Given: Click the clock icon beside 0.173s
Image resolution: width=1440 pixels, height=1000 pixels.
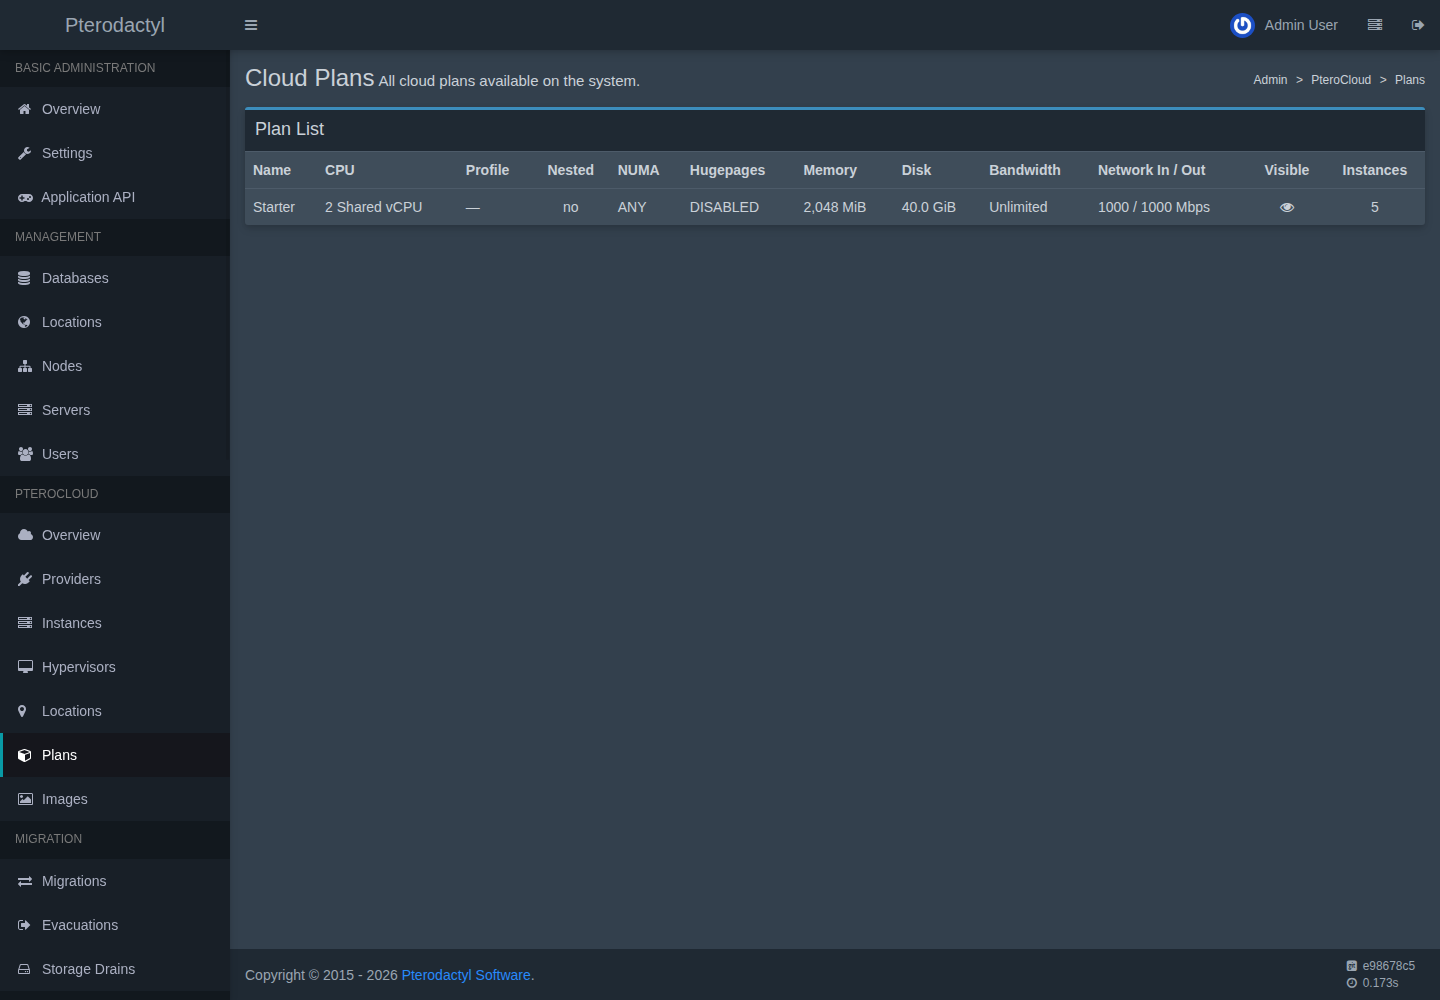Looking at the screenshot, I should [x=1352, y=983].
